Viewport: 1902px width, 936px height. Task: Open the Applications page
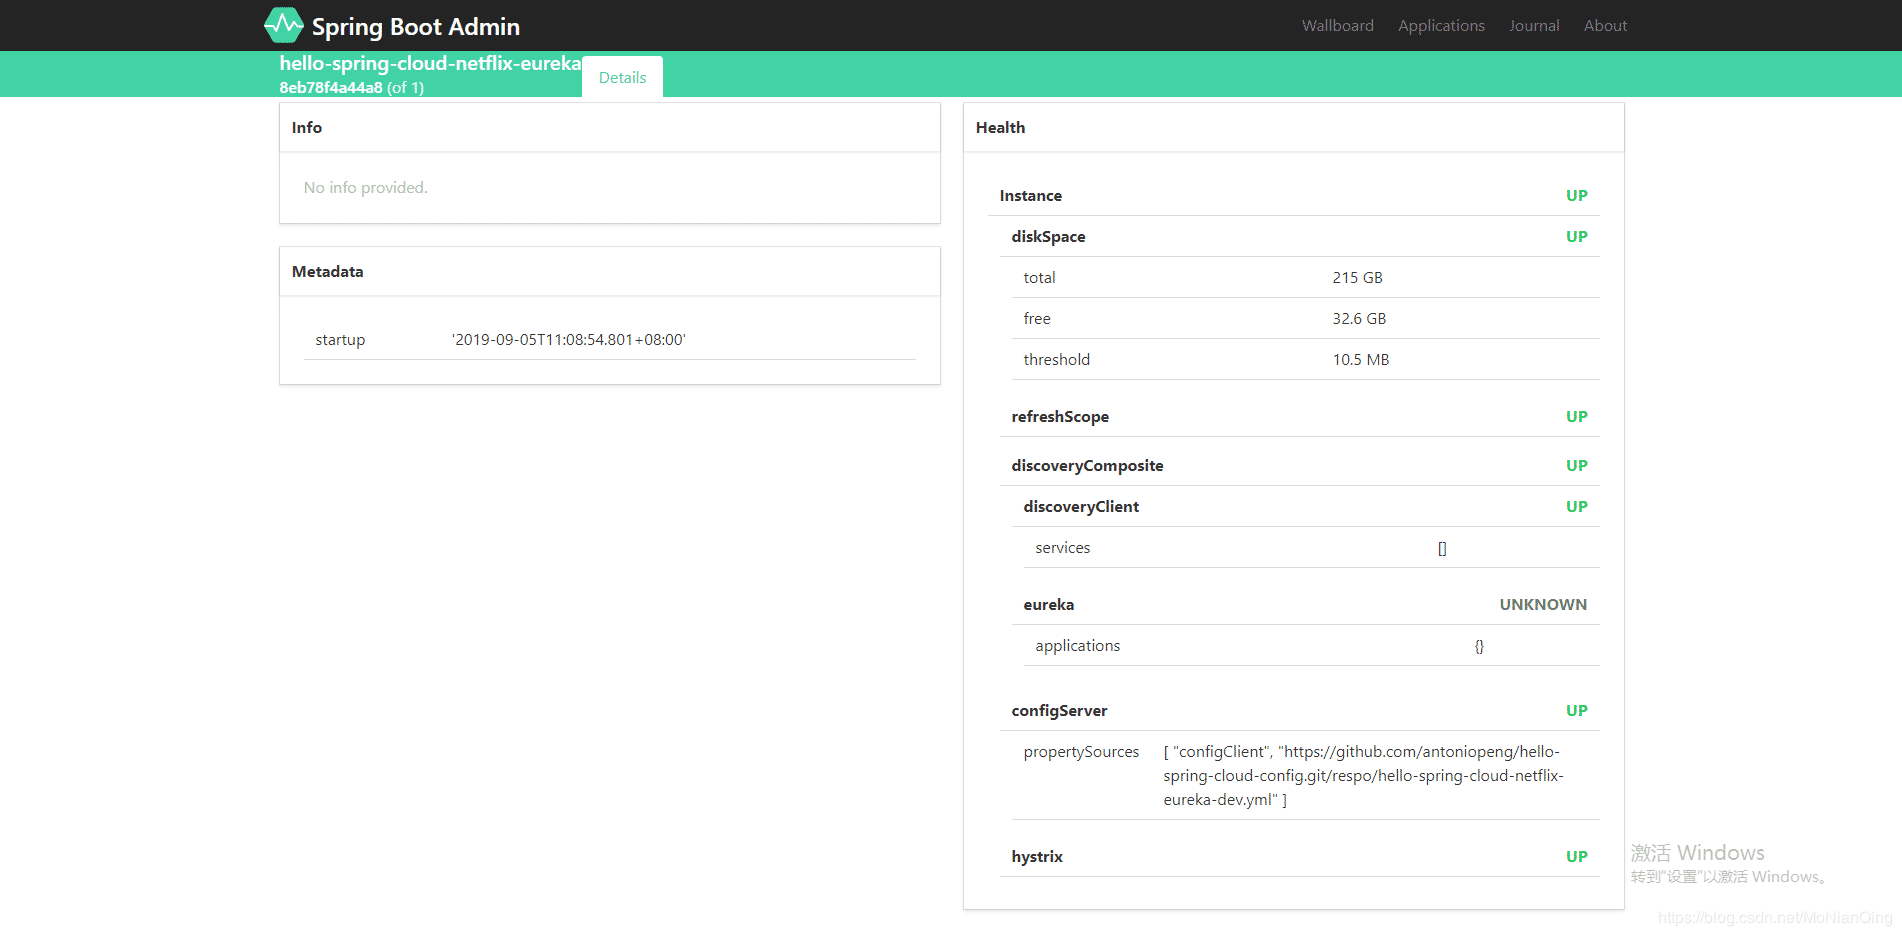pyautogui.click(x=1440, y=25)
